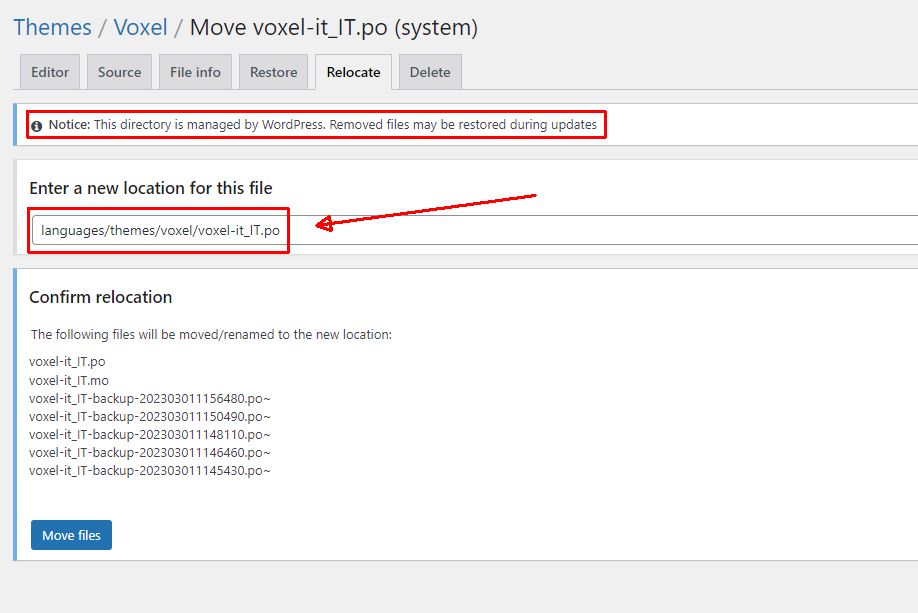Click the voxel-it_IT.mo entry
Image resolution: width=918 pixels, height=613 pixels.
tap(69, 380)
